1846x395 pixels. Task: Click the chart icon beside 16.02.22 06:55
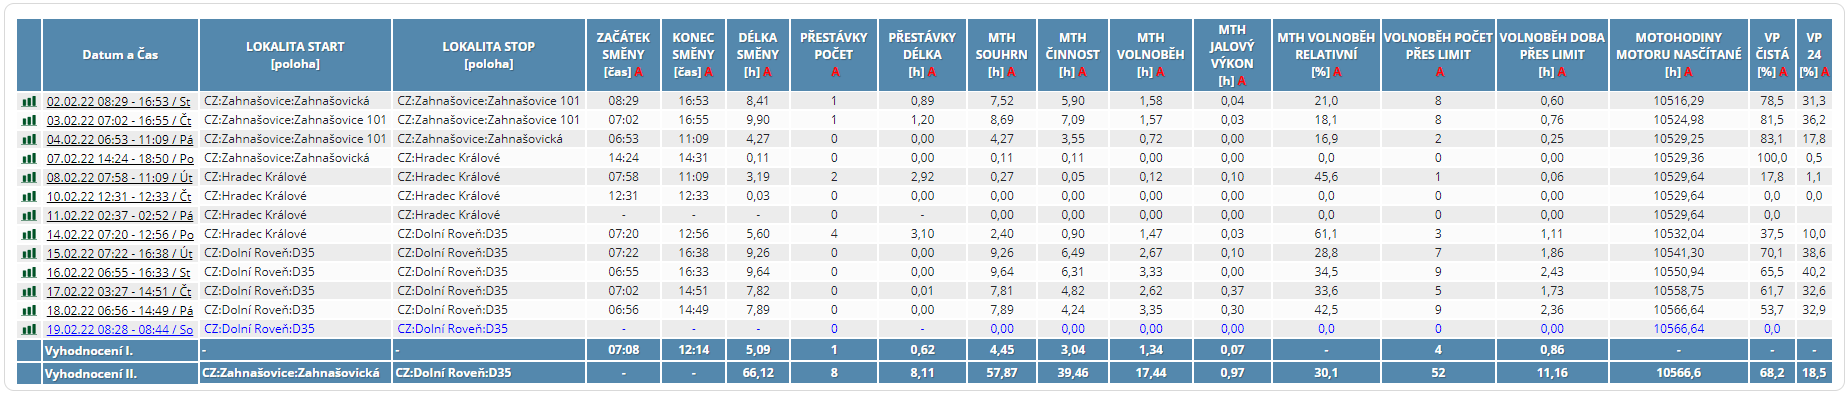(29, 272)
